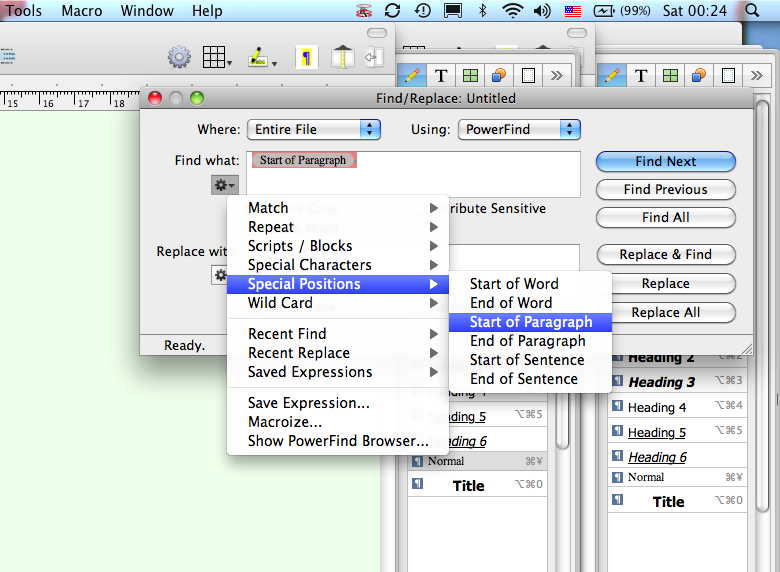
Task: Toggle the yellow show invisibles pilcrow icon
Action: click(306, 57)
